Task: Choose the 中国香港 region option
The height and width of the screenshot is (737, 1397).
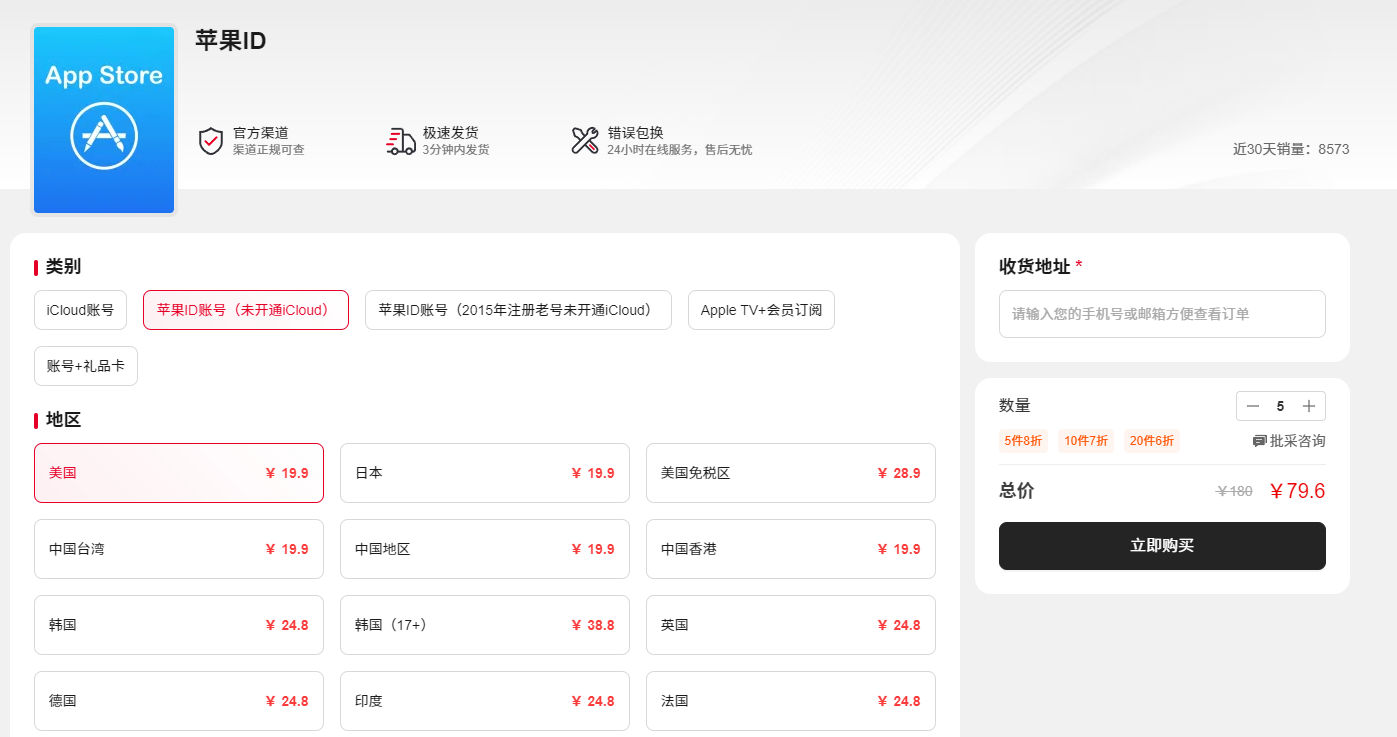Action: 791,549
